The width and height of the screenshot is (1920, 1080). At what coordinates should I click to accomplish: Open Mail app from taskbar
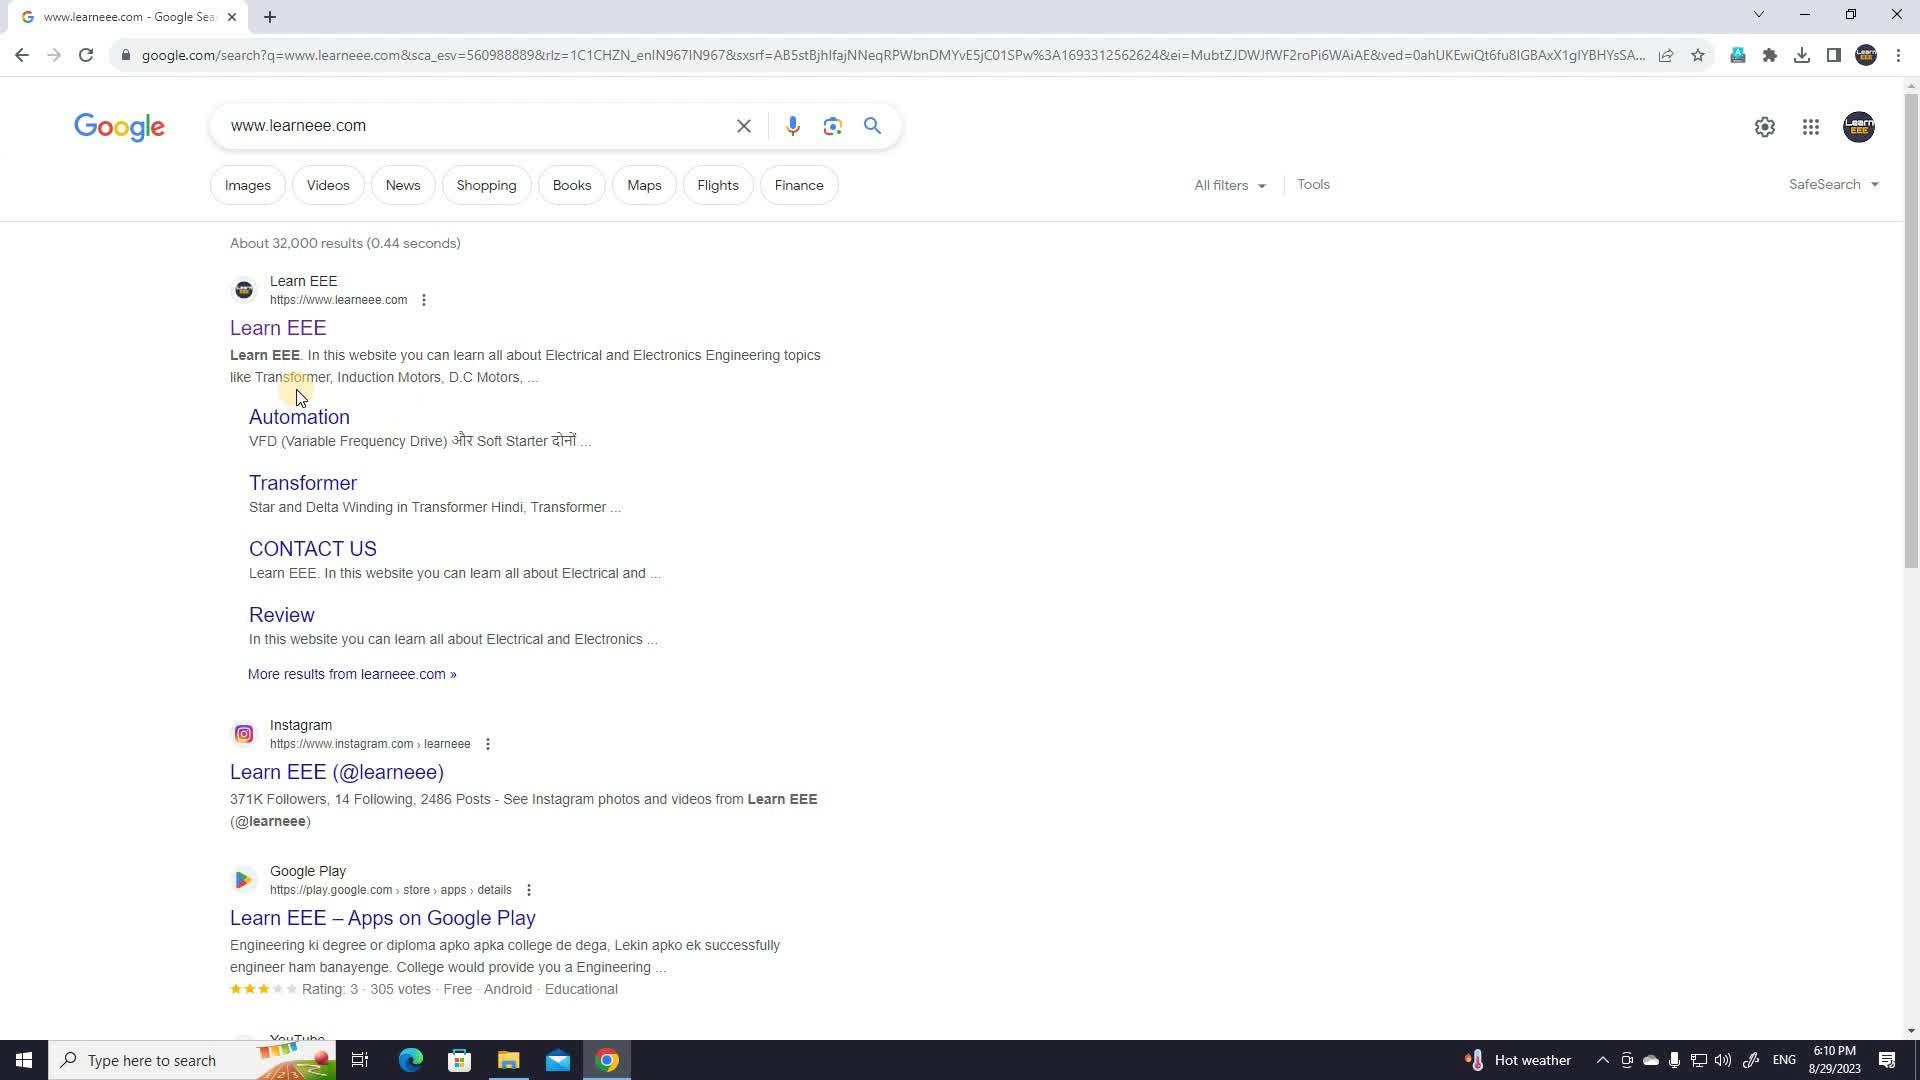pos(558,1060)
